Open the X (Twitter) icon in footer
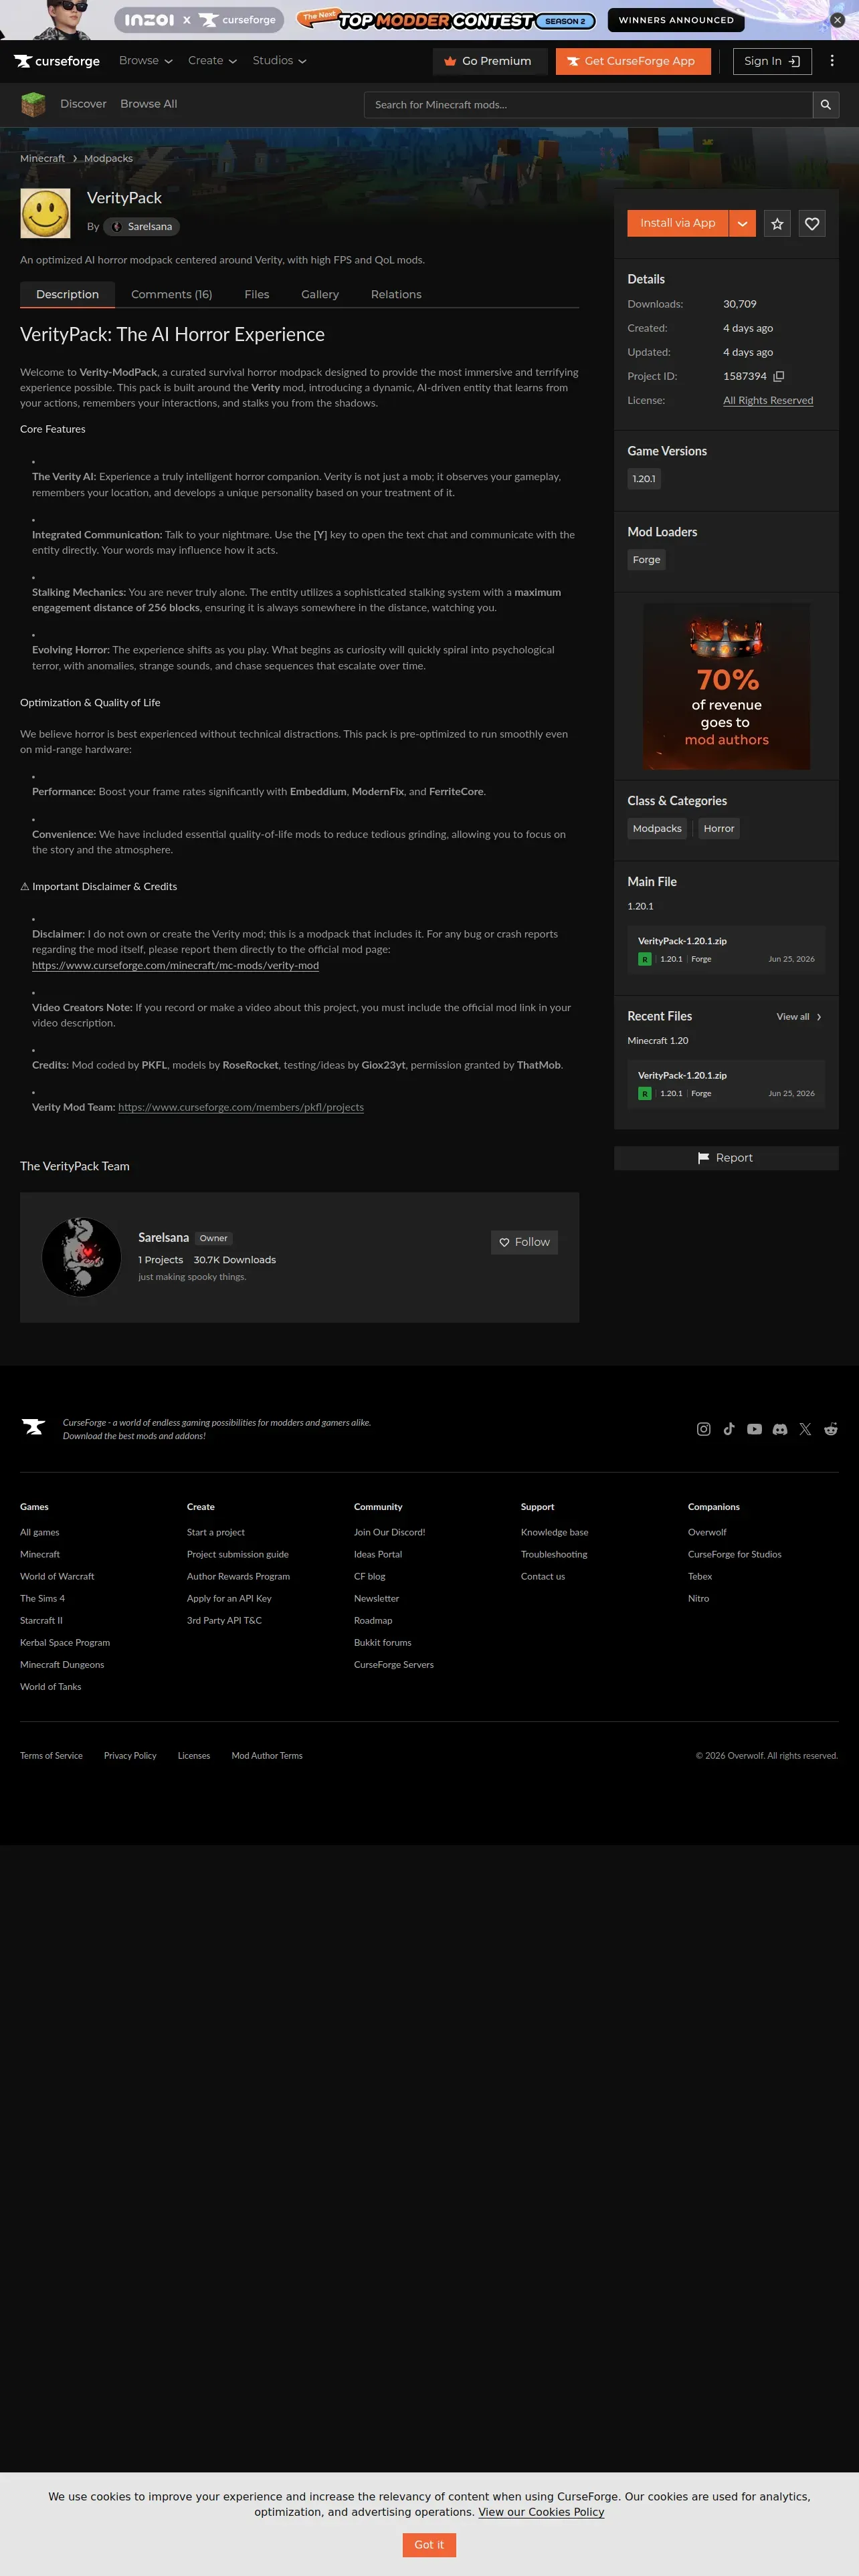The image size is (859, 2576). 805,1429
